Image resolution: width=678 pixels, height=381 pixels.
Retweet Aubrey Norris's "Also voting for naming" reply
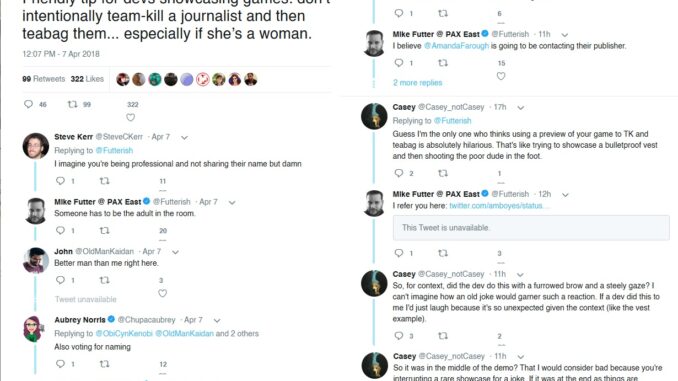(x=104, y=364)
